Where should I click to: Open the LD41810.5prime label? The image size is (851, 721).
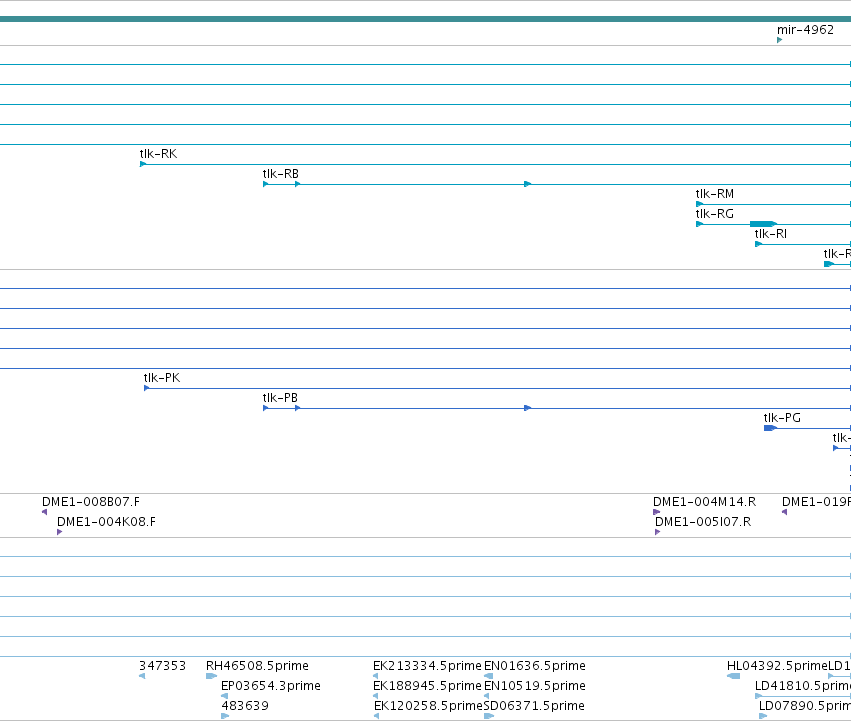(803, 686)
